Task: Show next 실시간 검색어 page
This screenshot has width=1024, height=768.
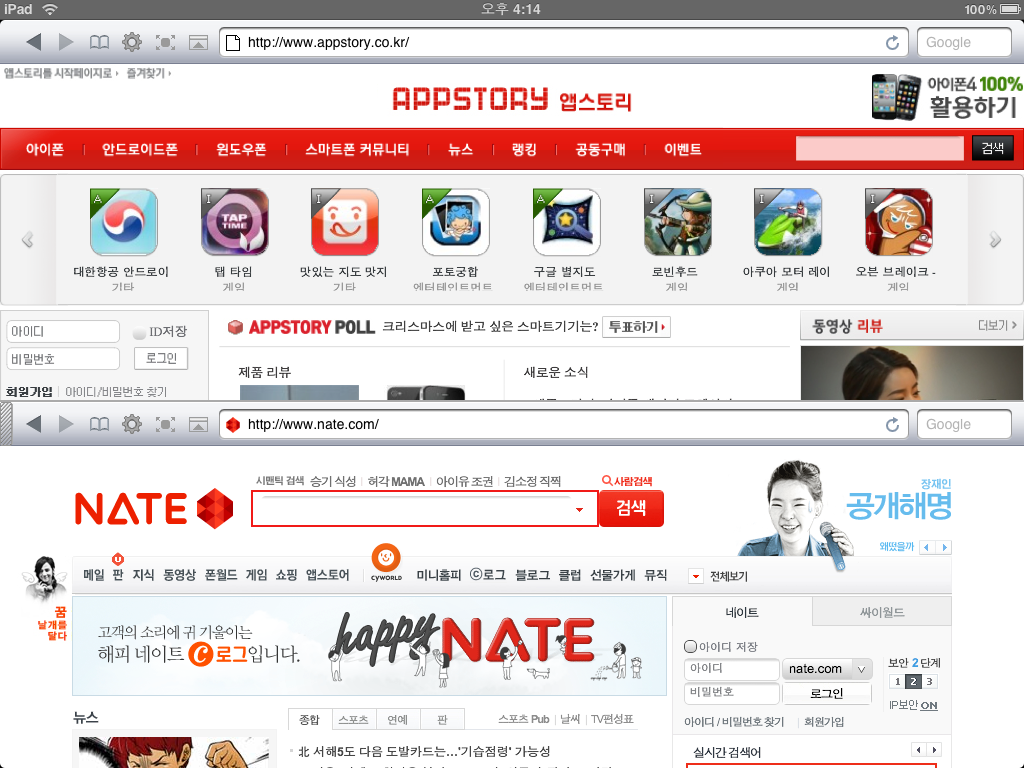Action: pos(935,750)
